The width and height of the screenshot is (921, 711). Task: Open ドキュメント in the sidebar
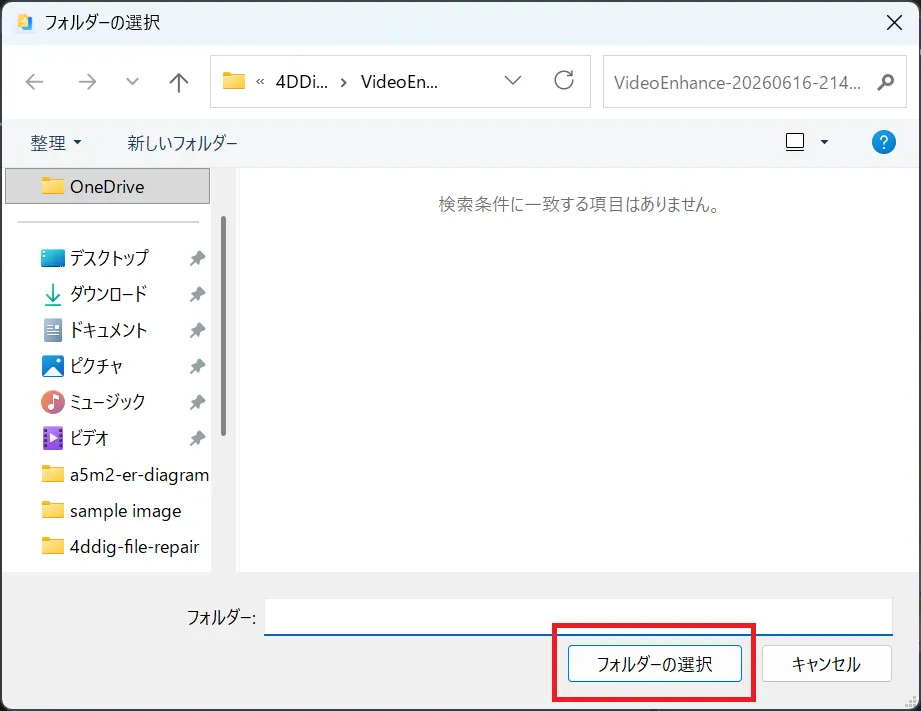point(108,330)
